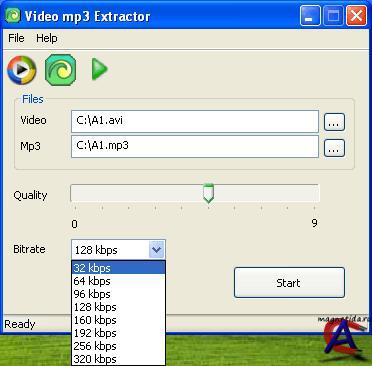
Task: Open the Help menu
Action: pyautogui.click(x=47, y=38)
